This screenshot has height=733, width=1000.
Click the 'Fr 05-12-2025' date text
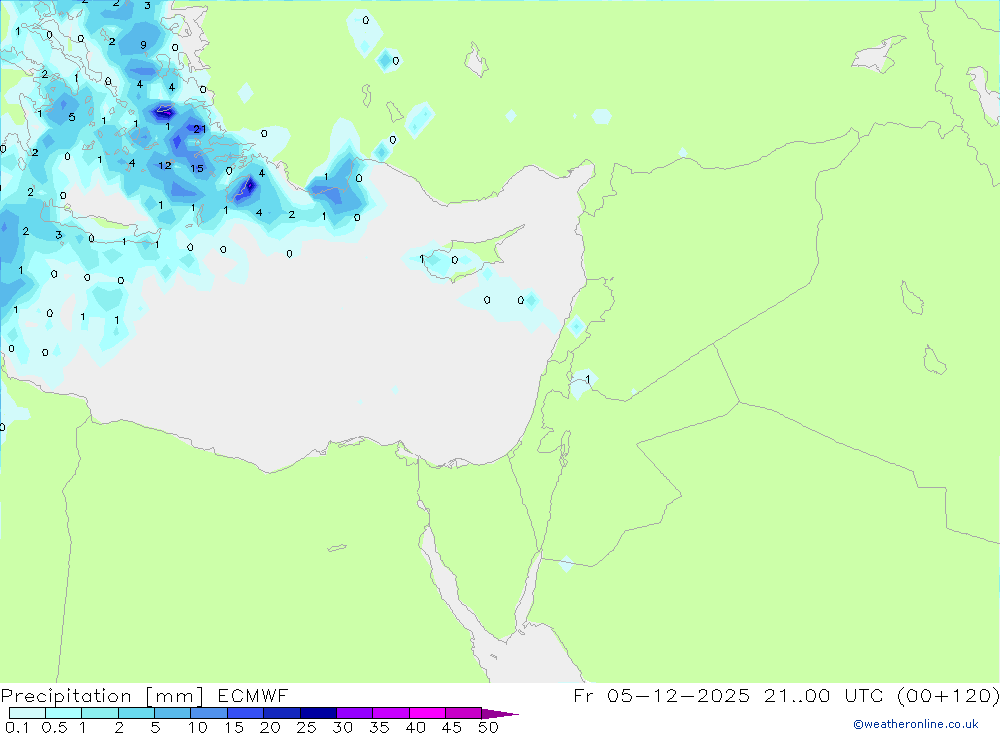tap(662, 695)
